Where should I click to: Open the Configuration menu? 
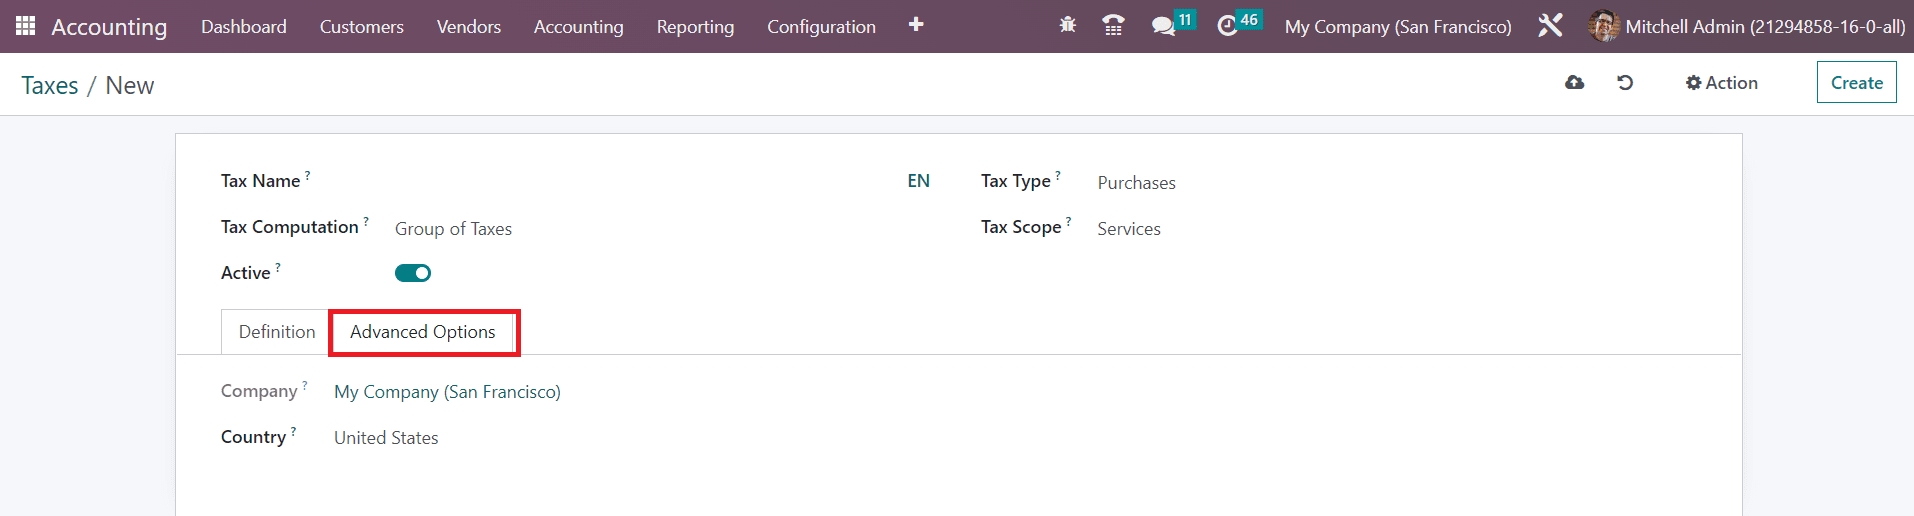[x=821, y=27]
